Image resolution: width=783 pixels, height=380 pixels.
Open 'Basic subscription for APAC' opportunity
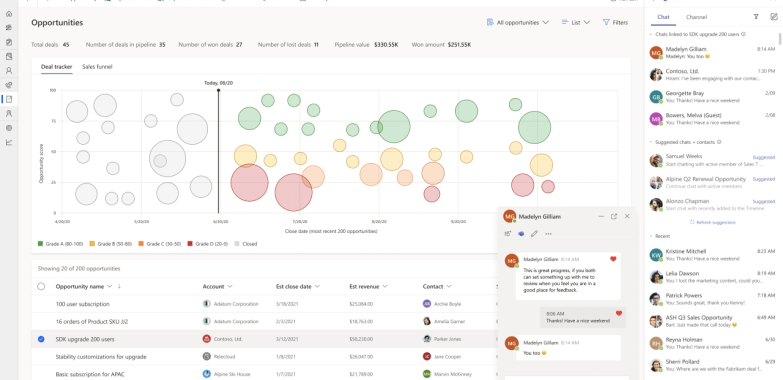89,374
